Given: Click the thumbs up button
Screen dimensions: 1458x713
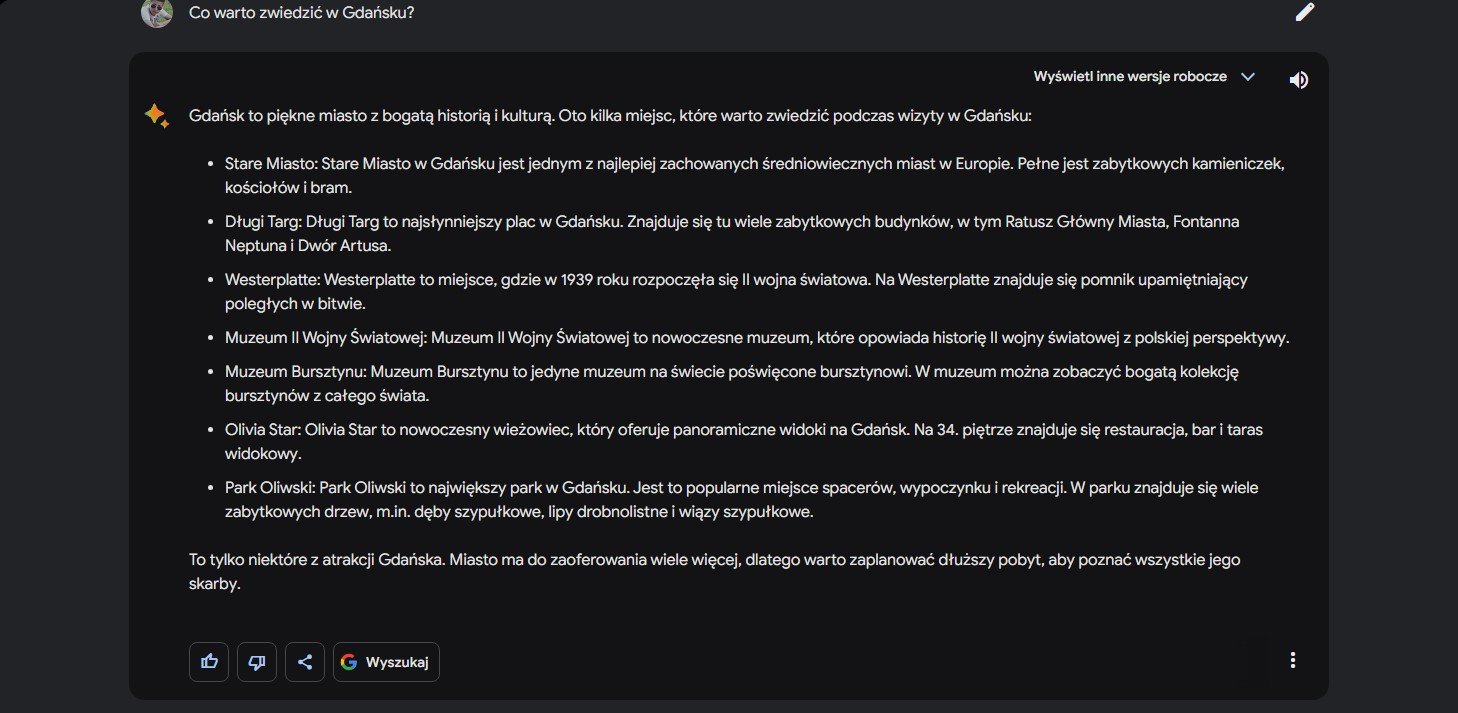Looking at the screenshot, I should point(209,662).
